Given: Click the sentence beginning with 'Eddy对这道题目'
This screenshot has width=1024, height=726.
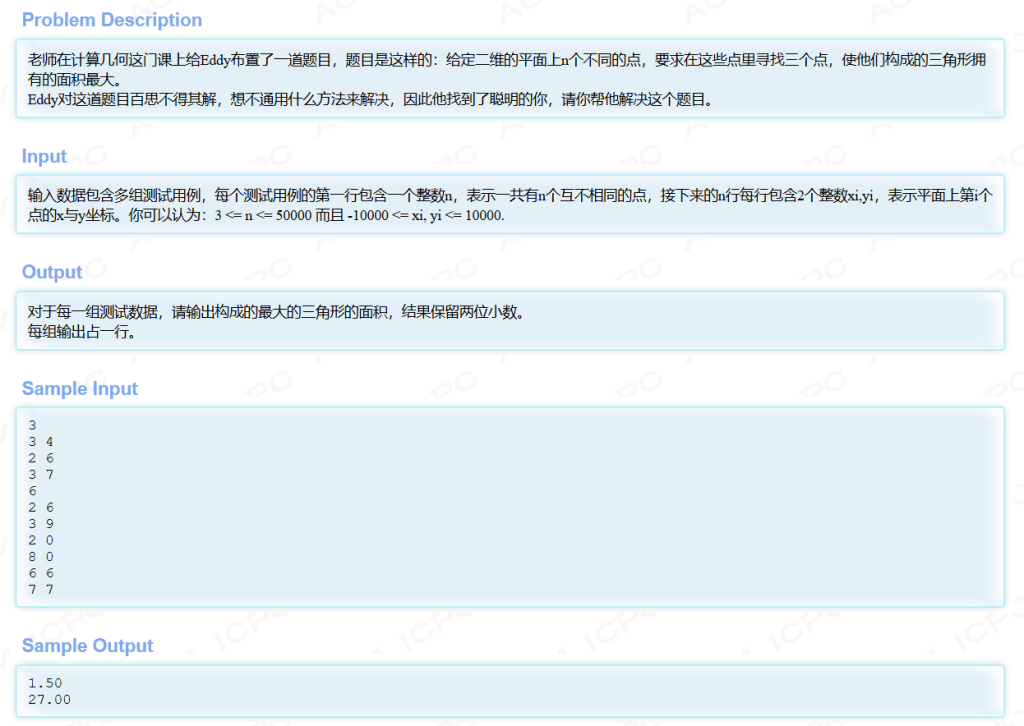Looking at the screenshot, I should click(x=370, y=99).
